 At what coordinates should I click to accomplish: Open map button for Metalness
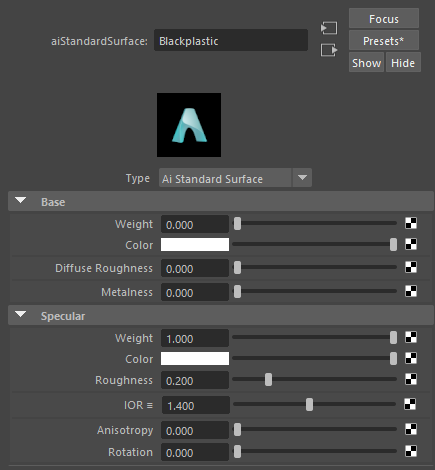[411, 291]
